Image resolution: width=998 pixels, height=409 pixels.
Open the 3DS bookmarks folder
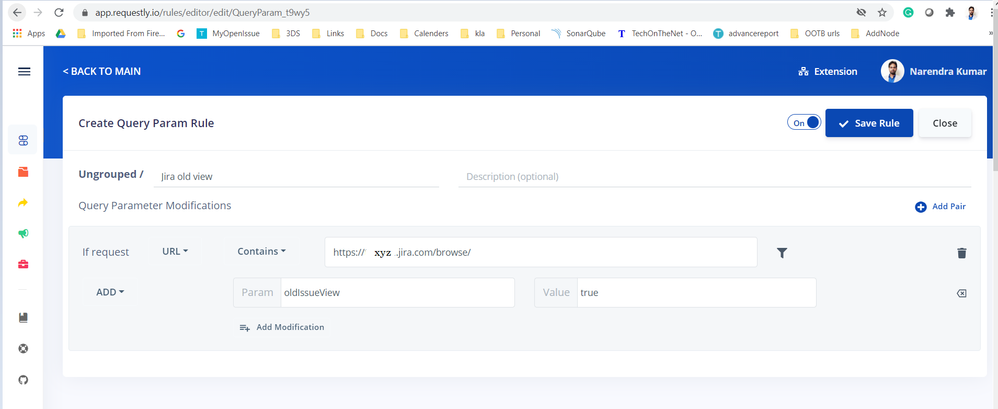coord(285,33)
